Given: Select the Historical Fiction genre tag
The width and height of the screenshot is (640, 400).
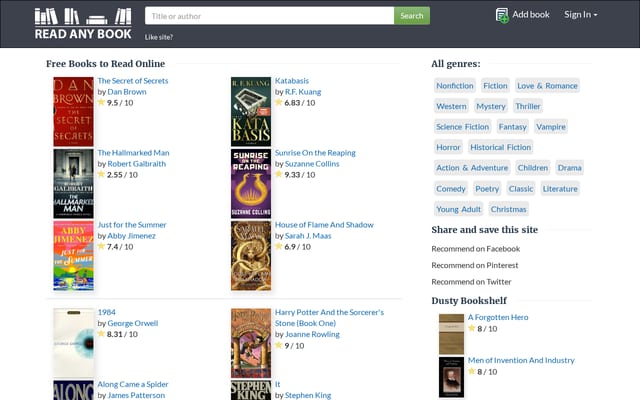Looking at the screenshot, I should tap(500, 147).
